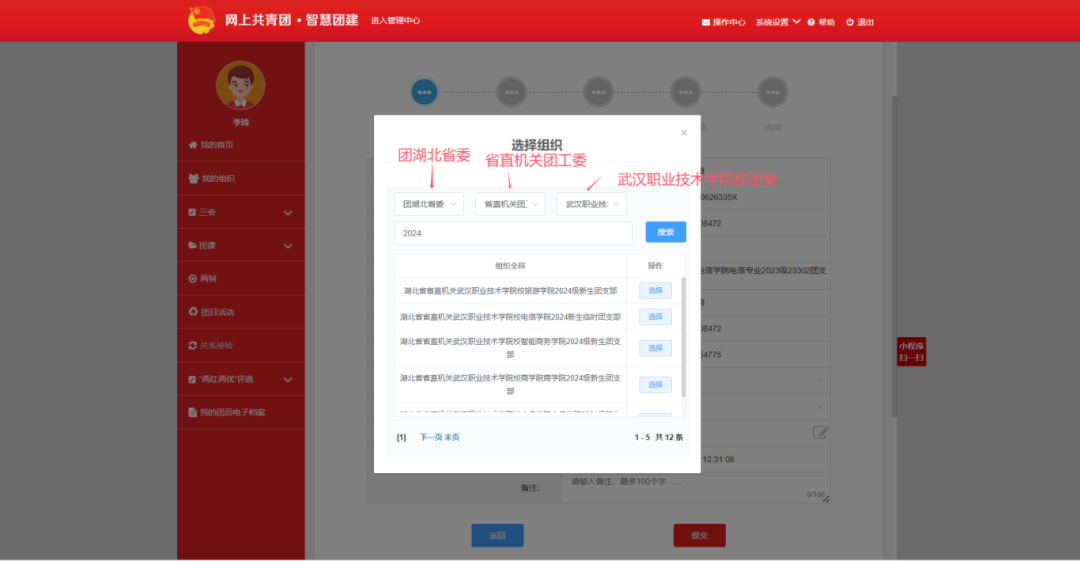Click the blue 搜索 button

click(x=665, y=232)
